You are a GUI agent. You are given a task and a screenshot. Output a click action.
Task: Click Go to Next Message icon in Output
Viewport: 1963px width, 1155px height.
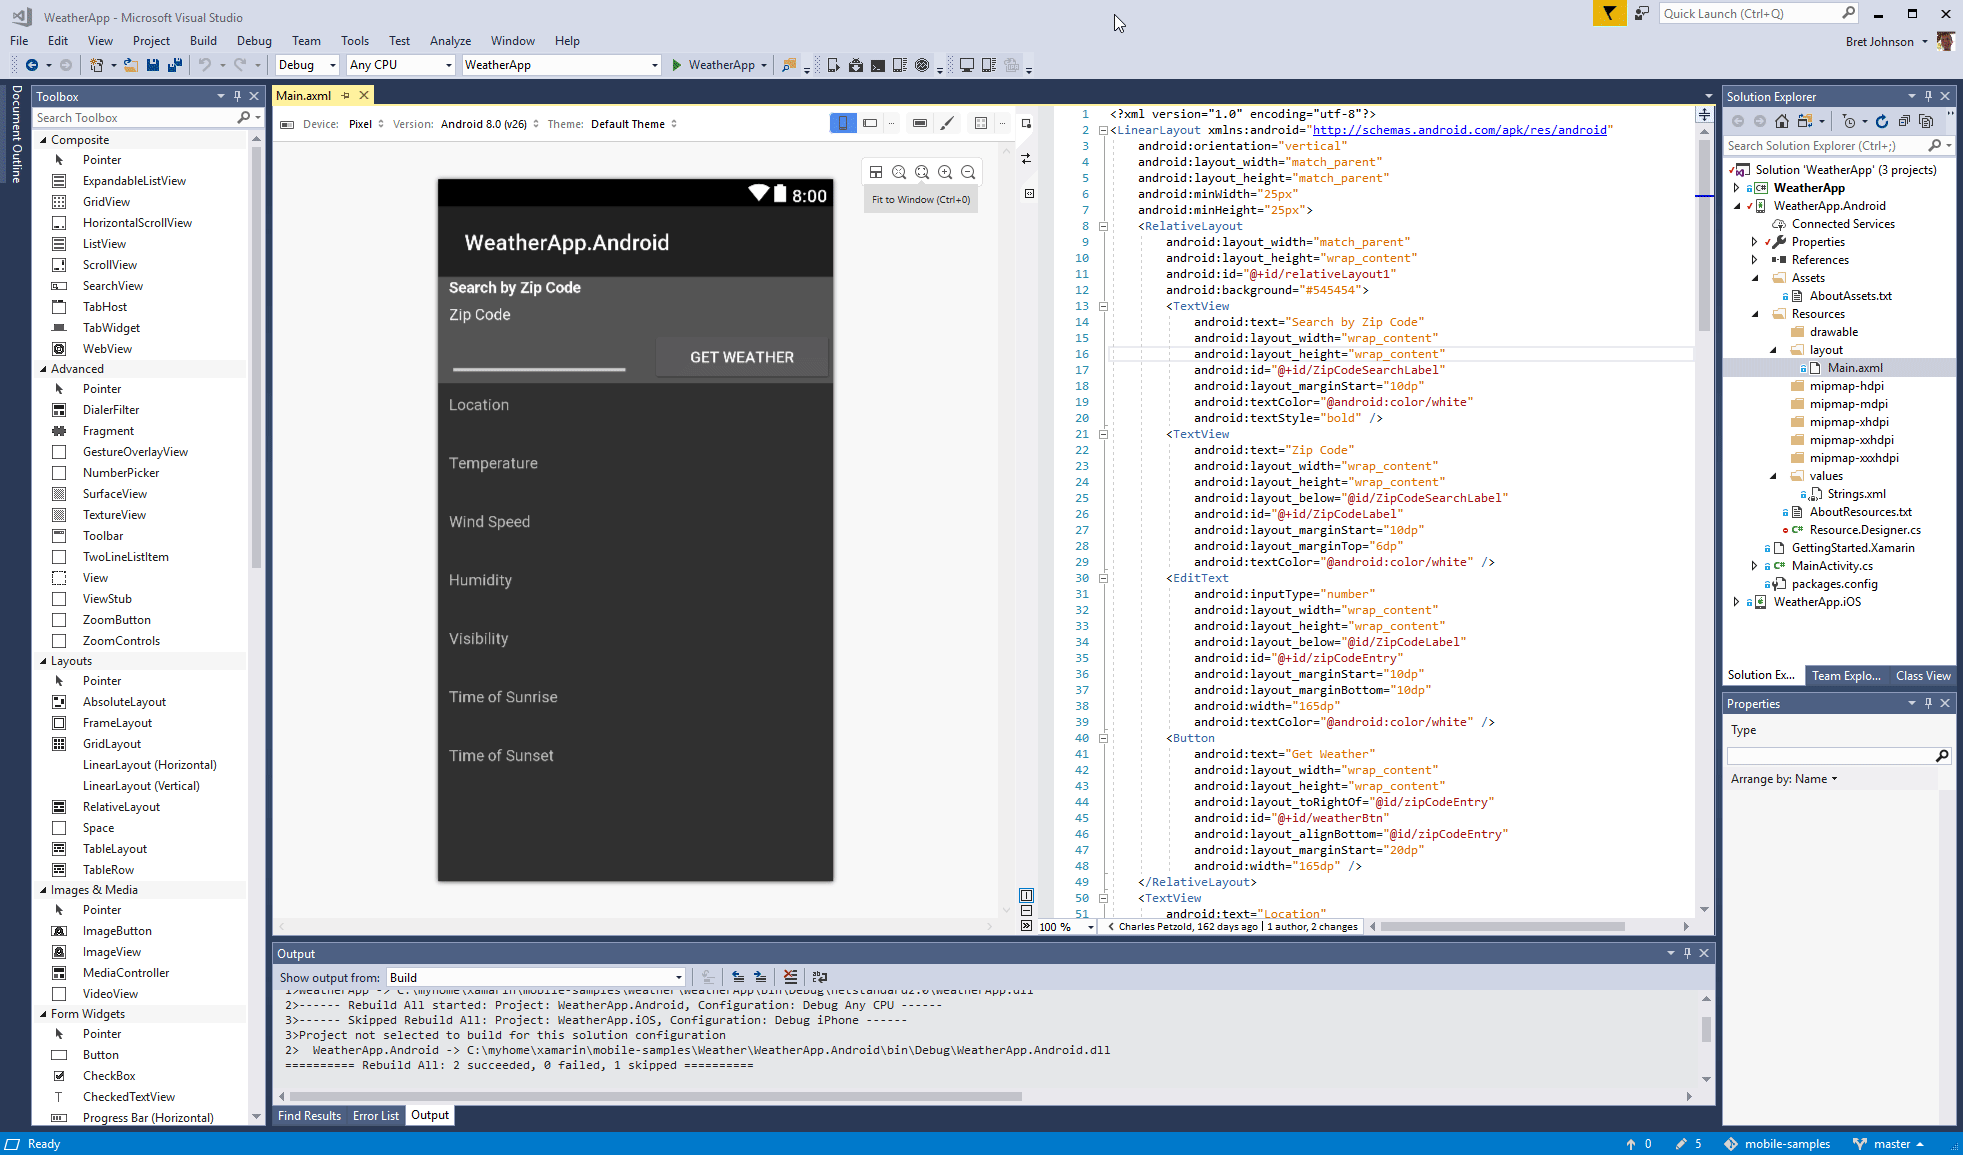(760, 977)
